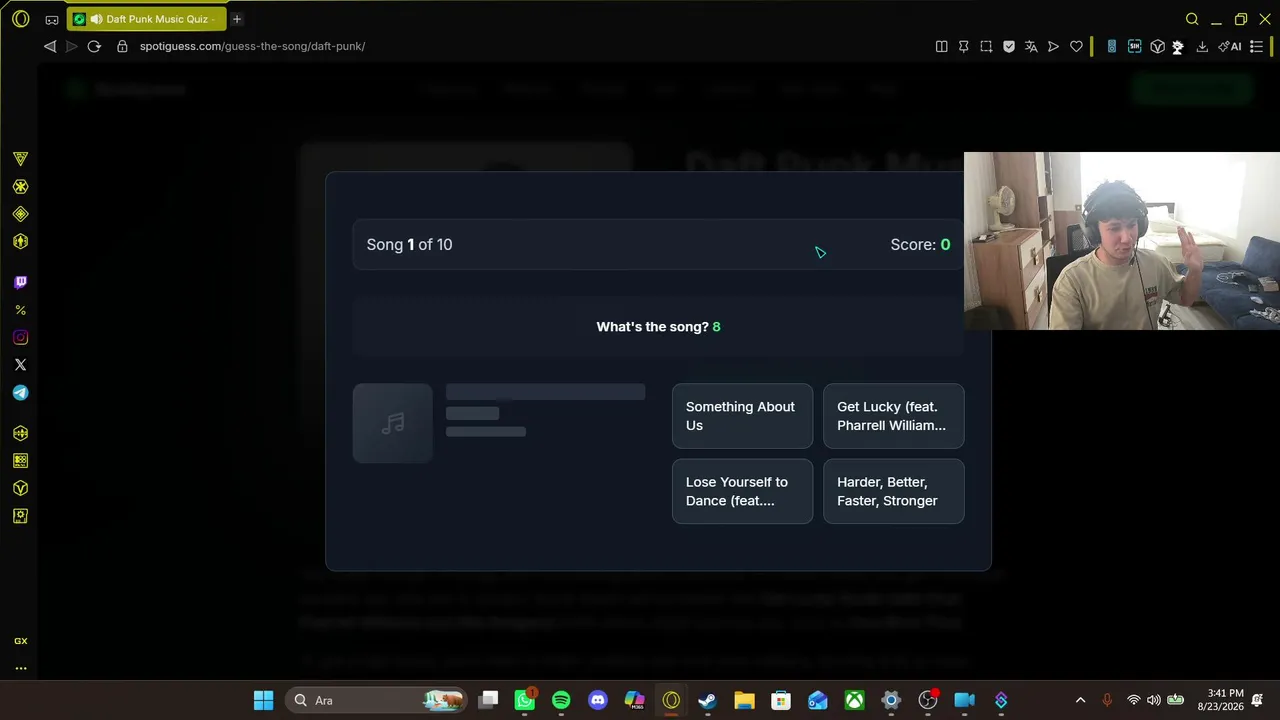Go back to the previous page
Screen dimensions: 1280x720
point(50,46)
